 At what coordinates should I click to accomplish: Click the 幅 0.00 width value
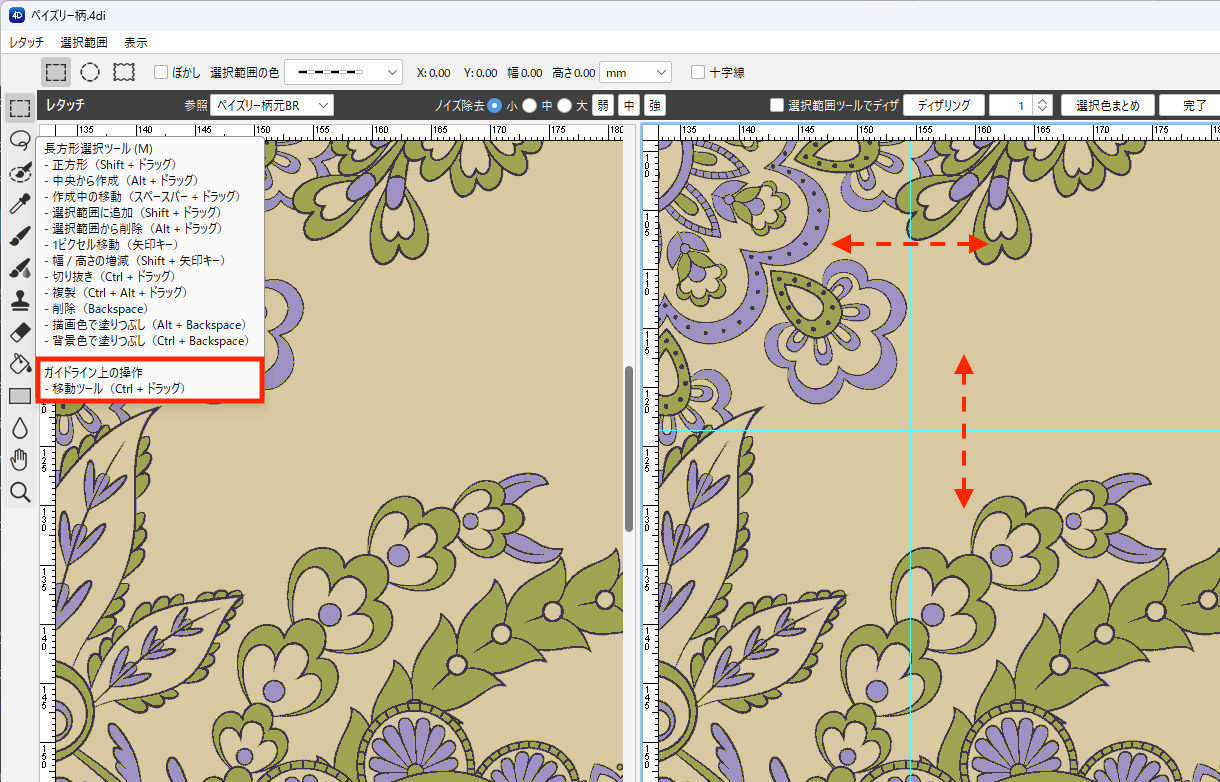click(524, 72)
